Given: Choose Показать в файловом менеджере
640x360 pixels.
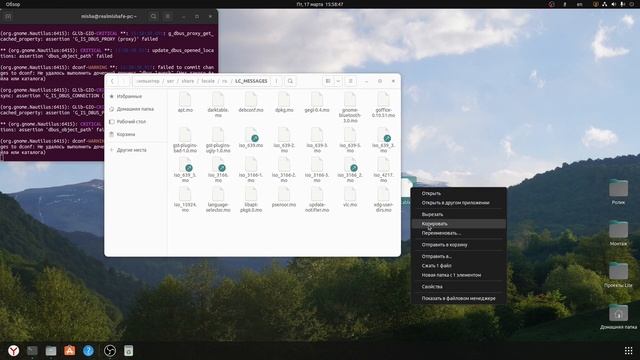Looking at the screenshot, I should 458,298.
